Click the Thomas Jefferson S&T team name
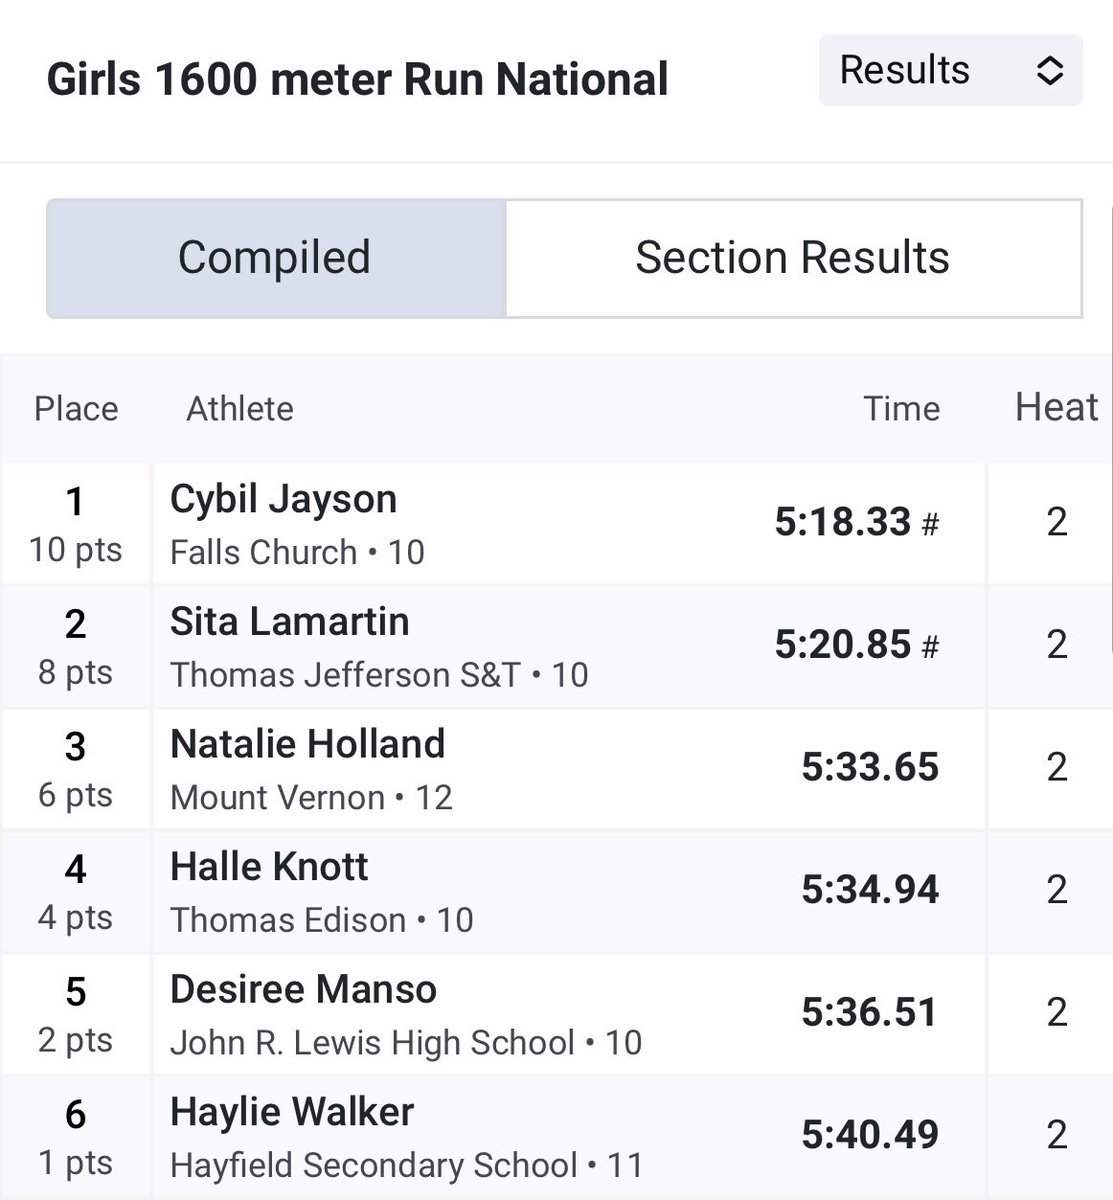The width and height of the screenshot is (1113, 1200). click(345, 675)
